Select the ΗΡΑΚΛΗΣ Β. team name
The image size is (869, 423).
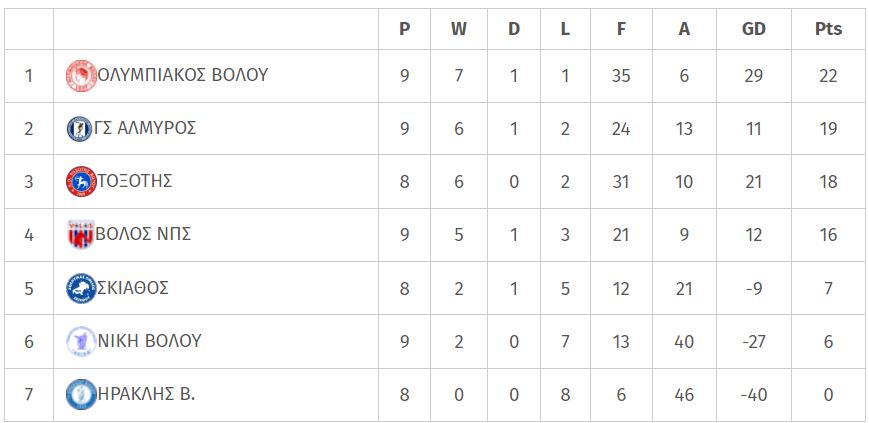[x=146, y=394]
